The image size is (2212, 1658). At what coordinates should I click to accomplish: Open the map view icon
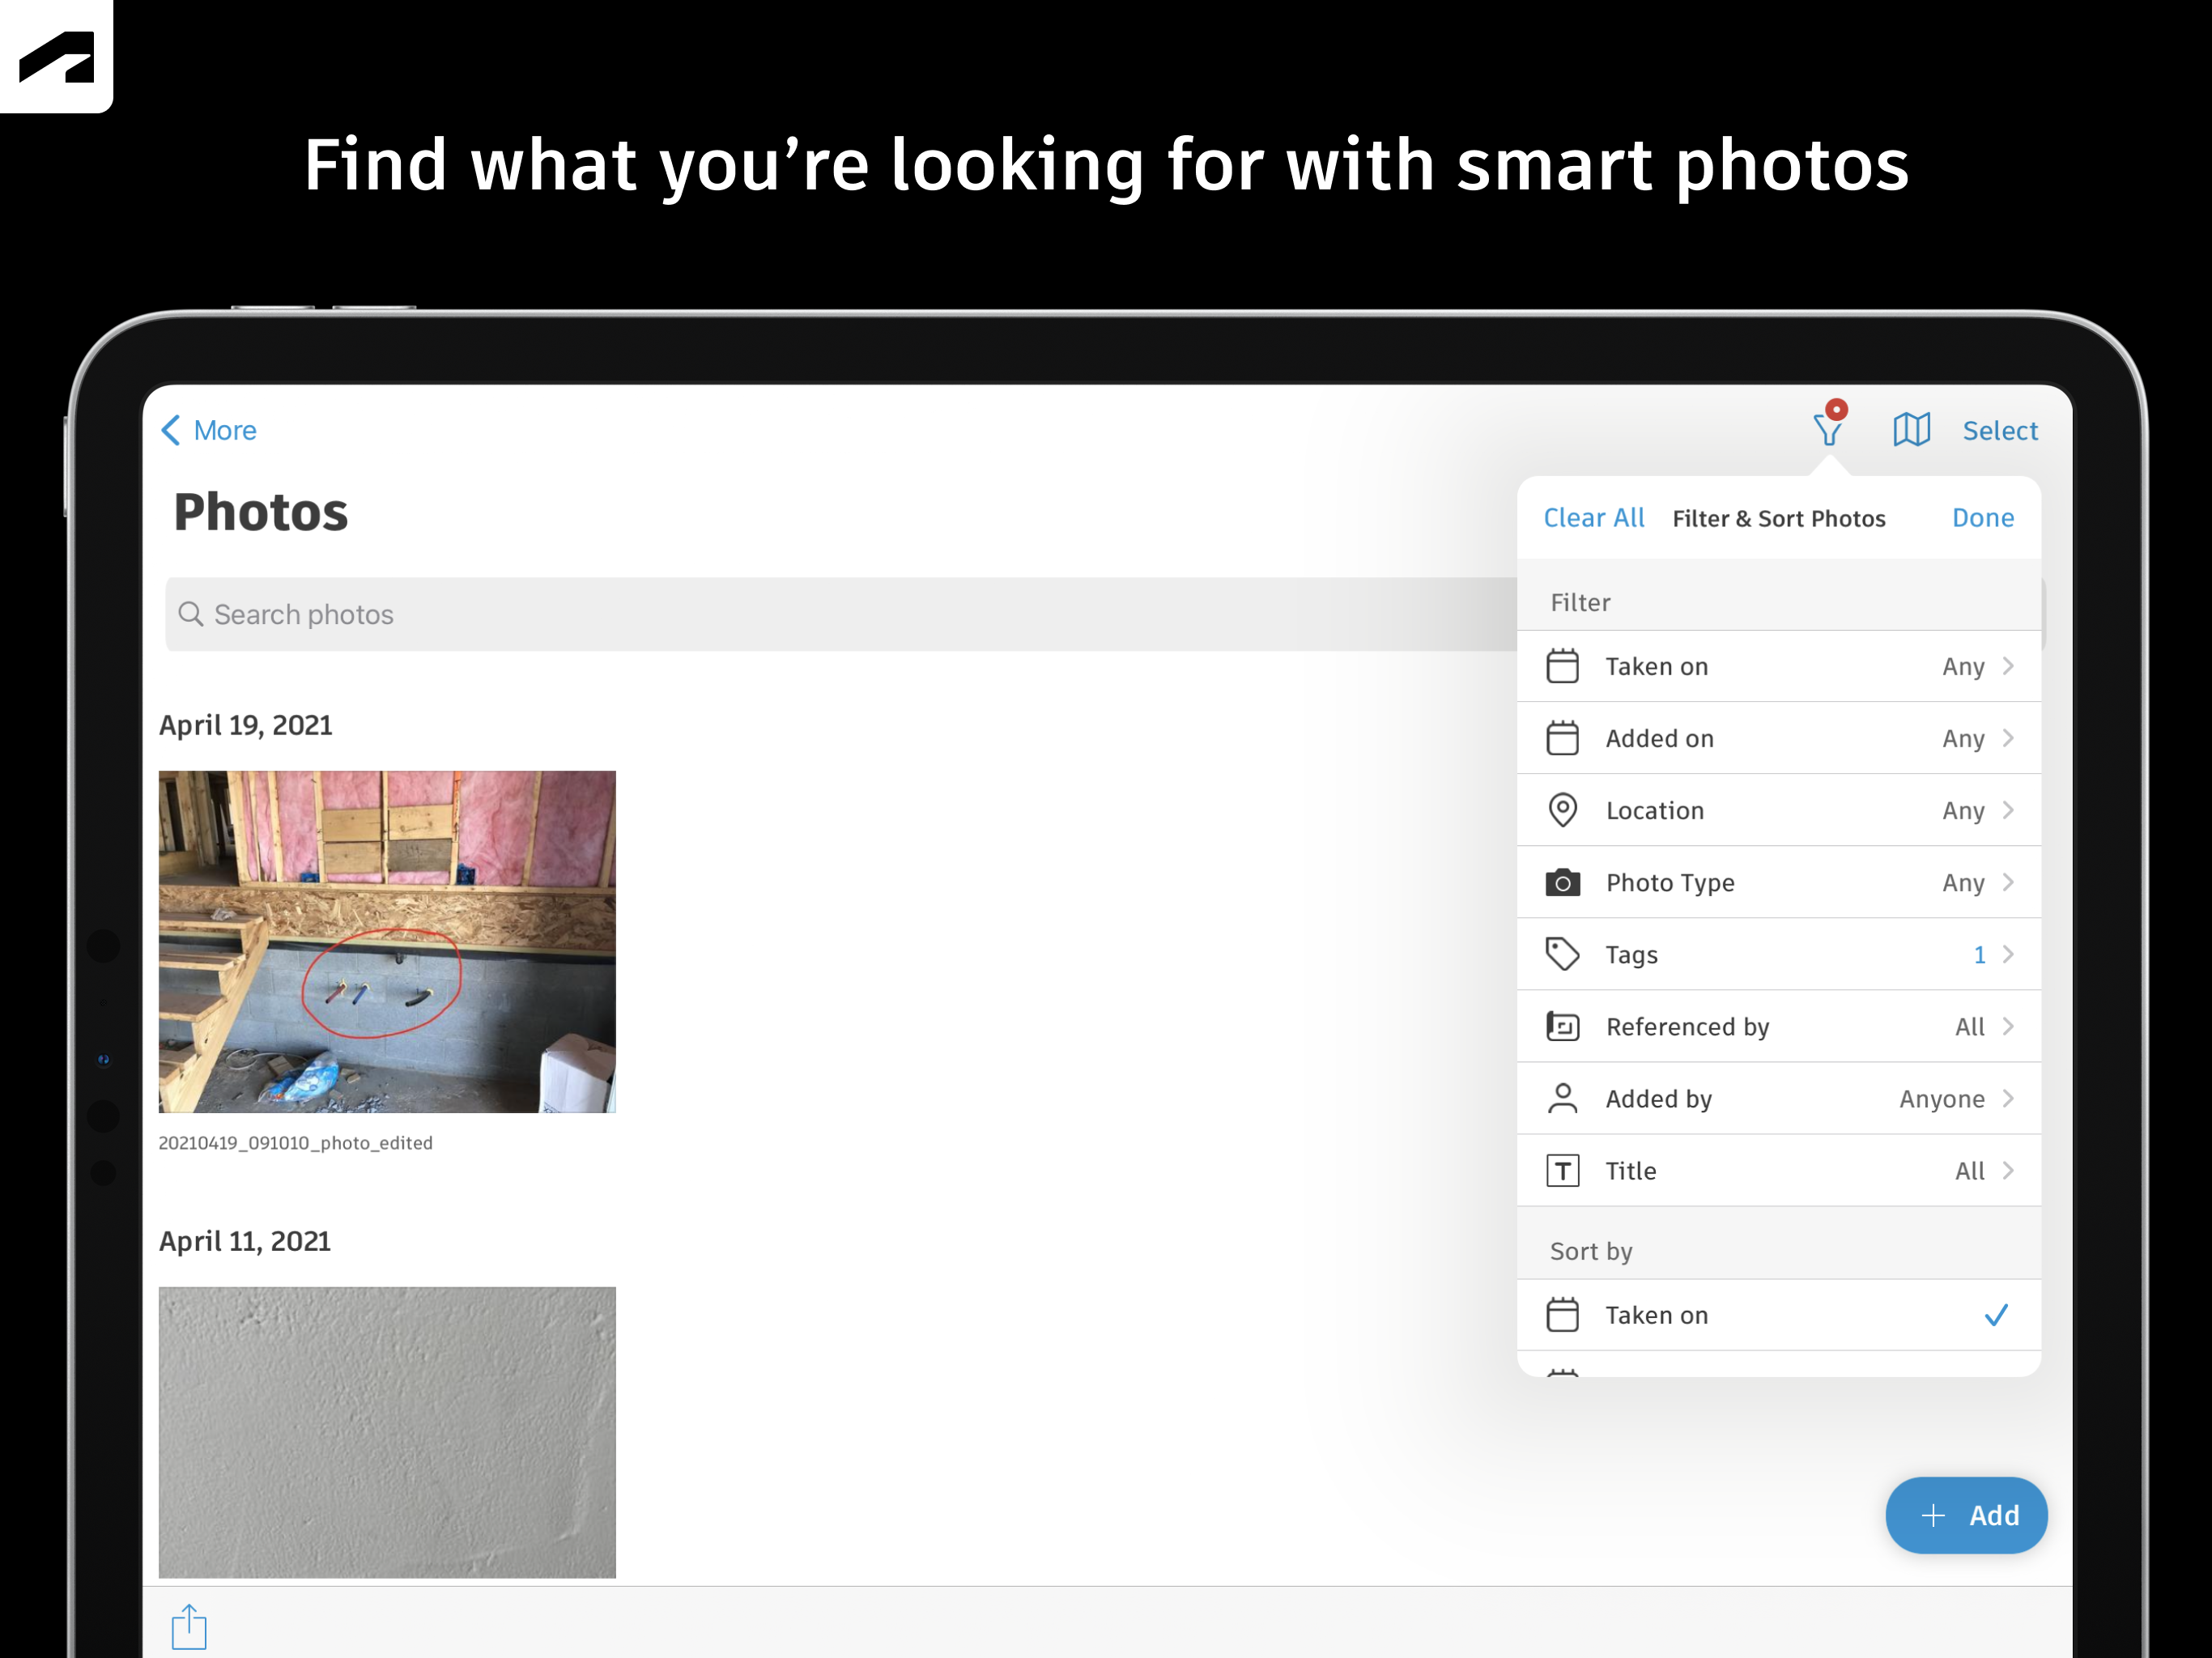point(1910,430)
